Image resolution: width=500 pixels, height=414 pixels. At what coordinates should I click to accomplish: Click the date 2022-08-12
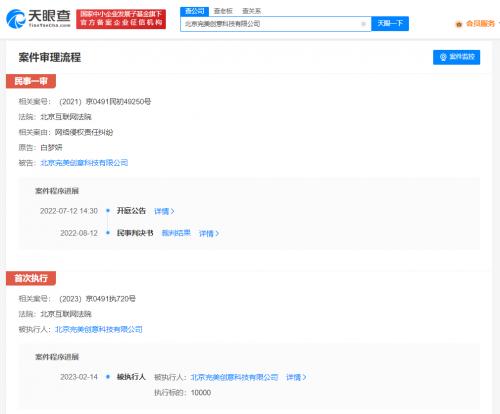click(x=79, y=233)
